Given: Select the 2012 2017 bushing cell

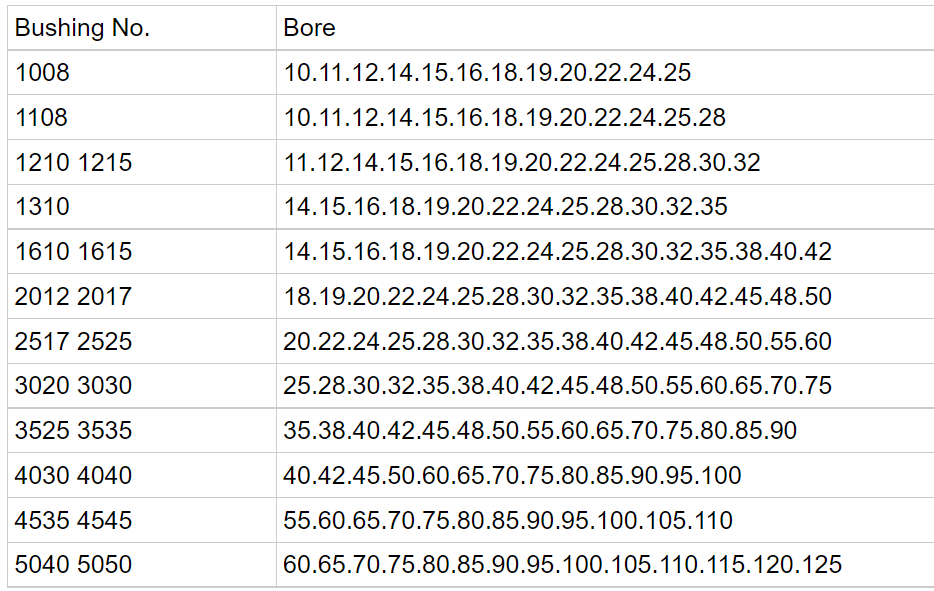Looking at the screenshot, I should point(142,296).
